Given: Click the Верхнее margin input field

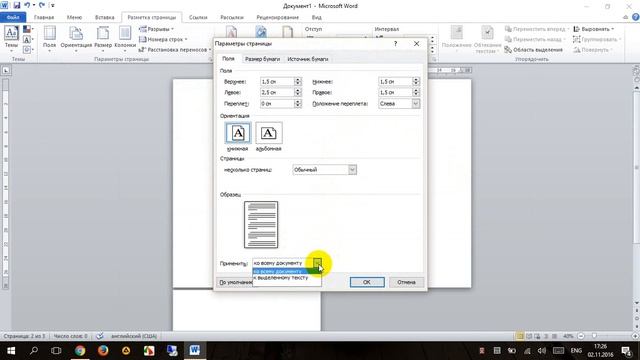Looking at the screenshot, I should pyautogui.click(x=277, y=82).
